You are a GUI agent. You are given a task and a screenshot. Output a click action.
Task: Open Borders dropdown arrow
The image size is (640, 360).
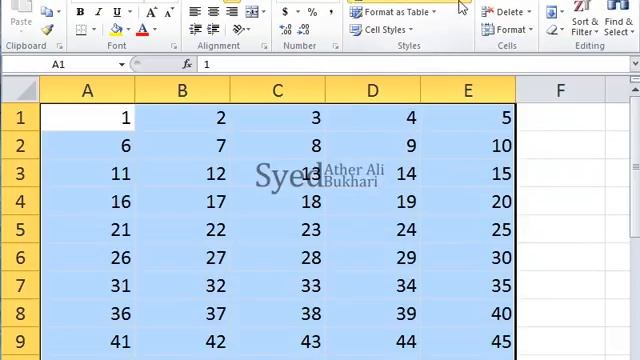(x=94, y=30)
